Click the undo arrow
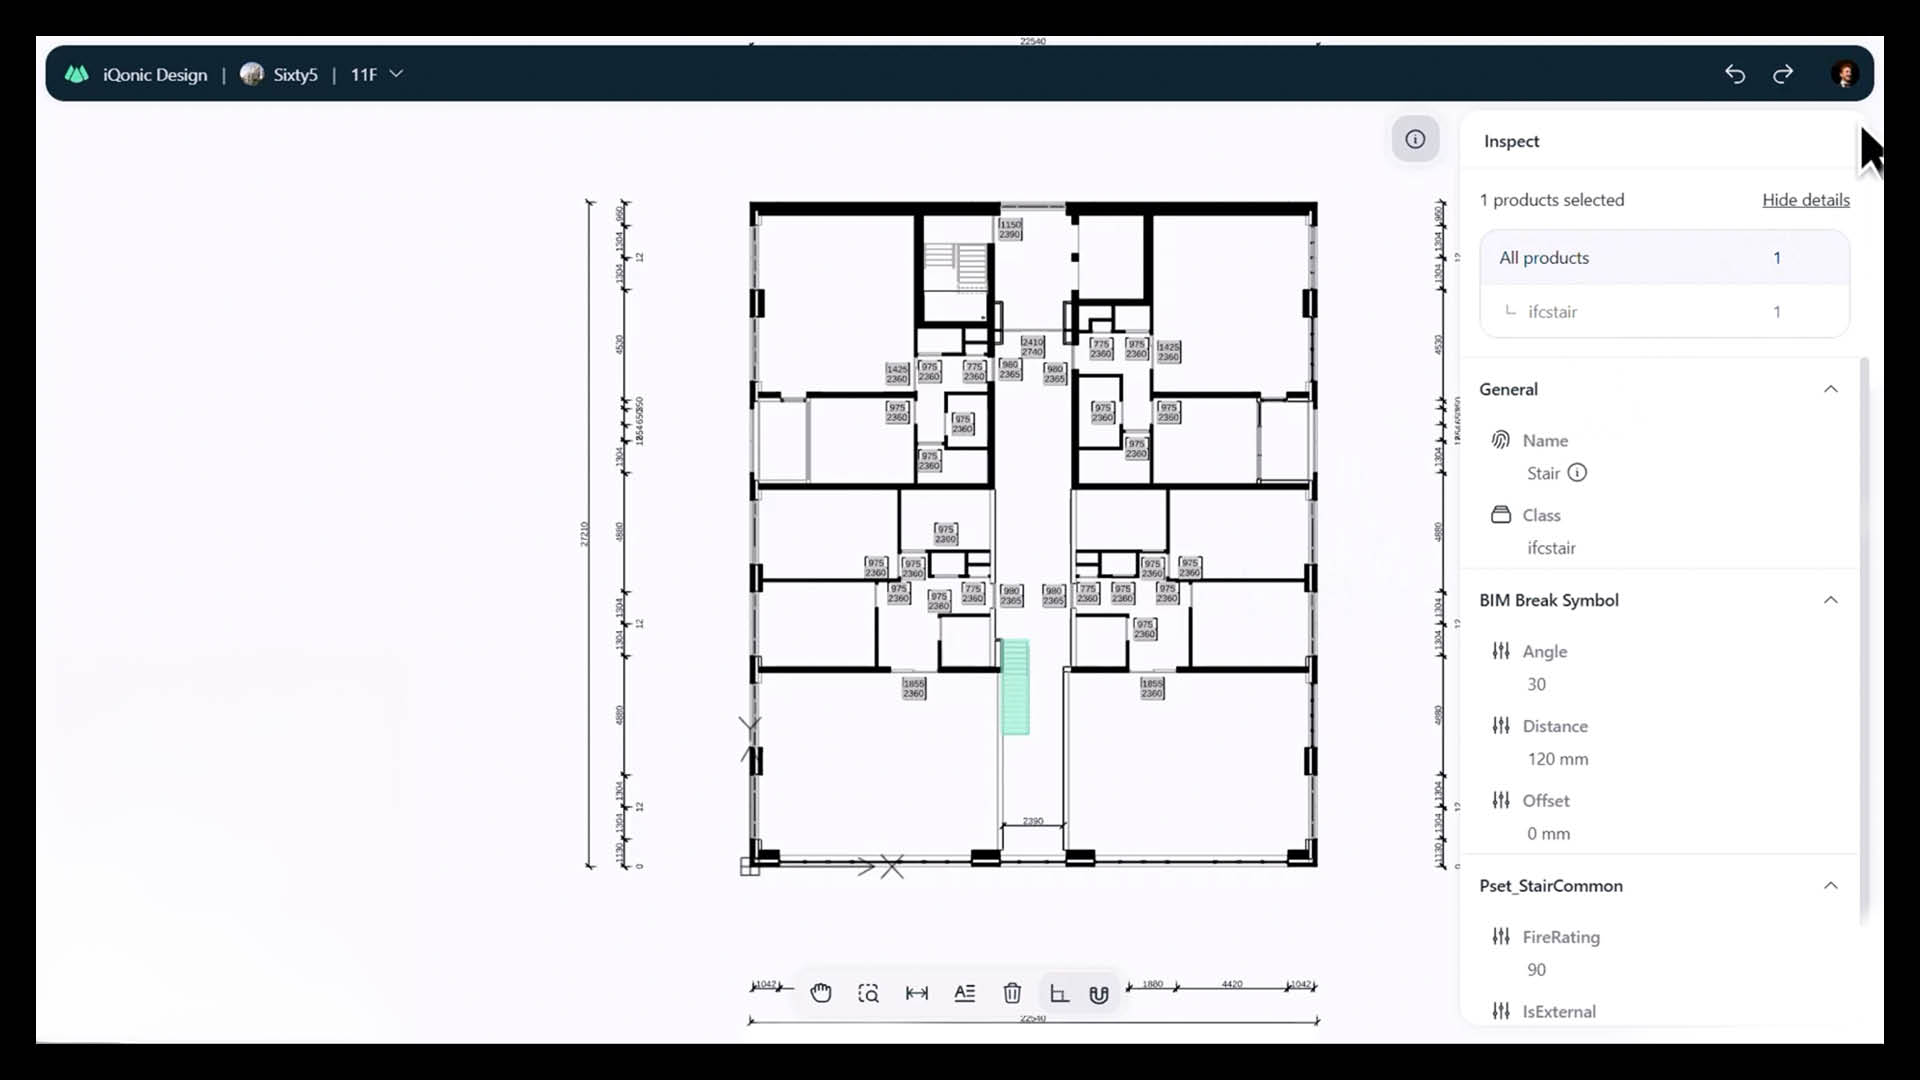 click(x=1735, y=74)
